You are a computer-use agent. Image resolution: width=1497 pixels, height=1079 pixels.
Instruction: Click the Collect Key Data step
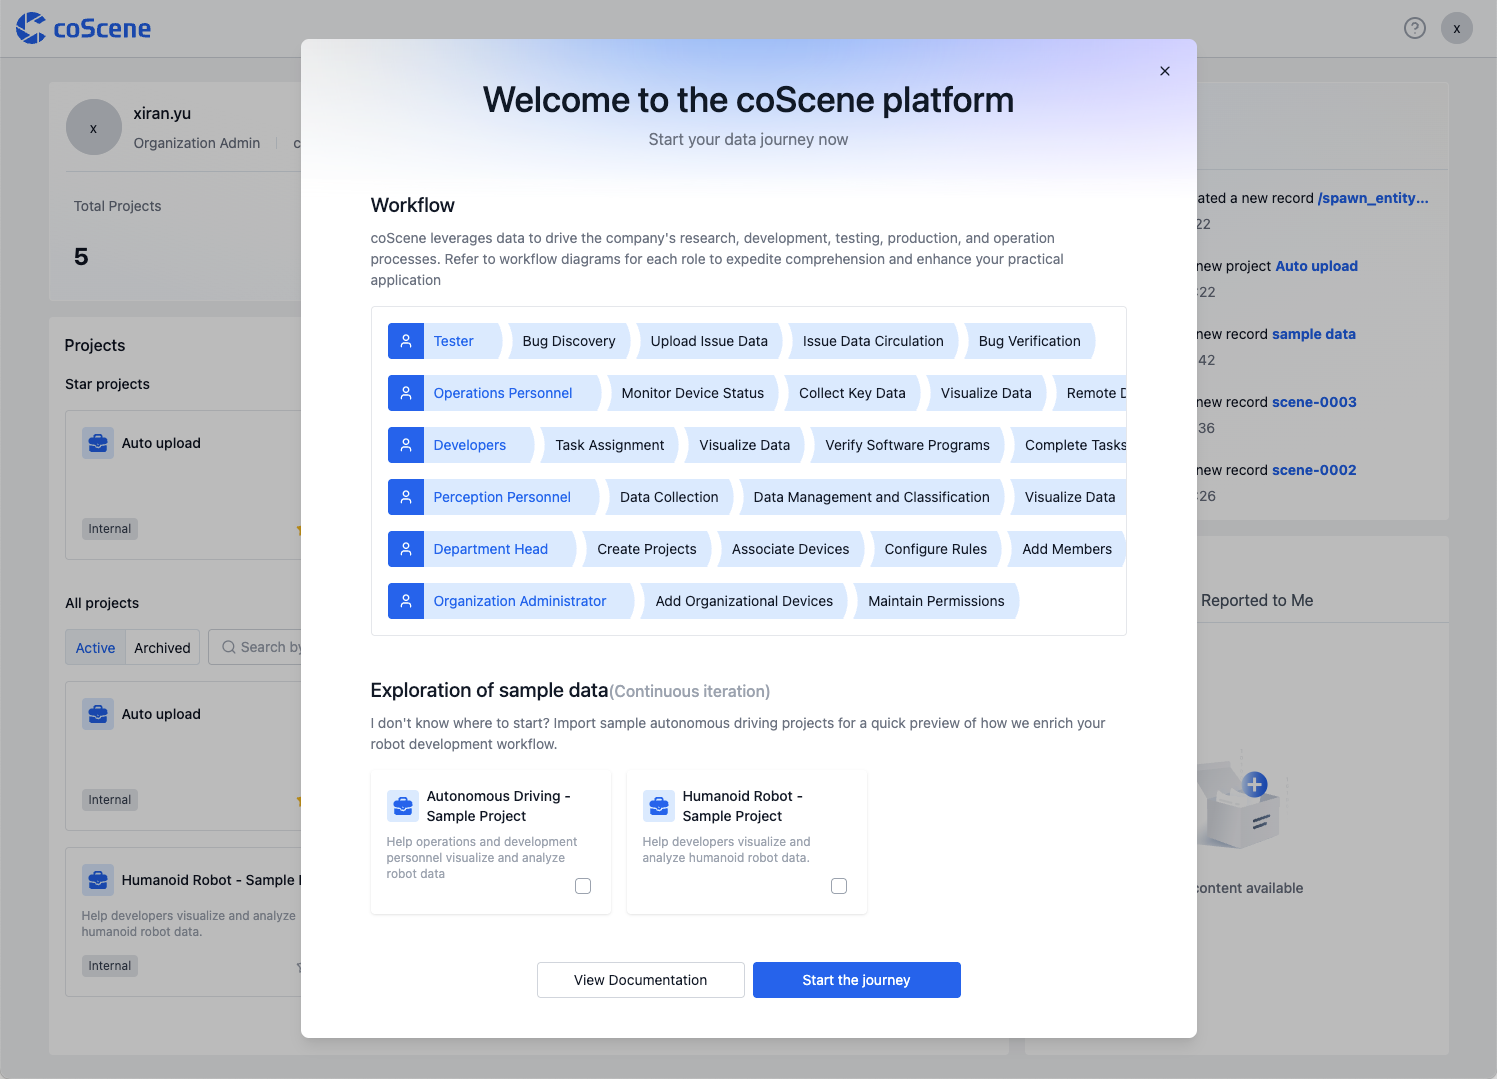click(852, 393)
